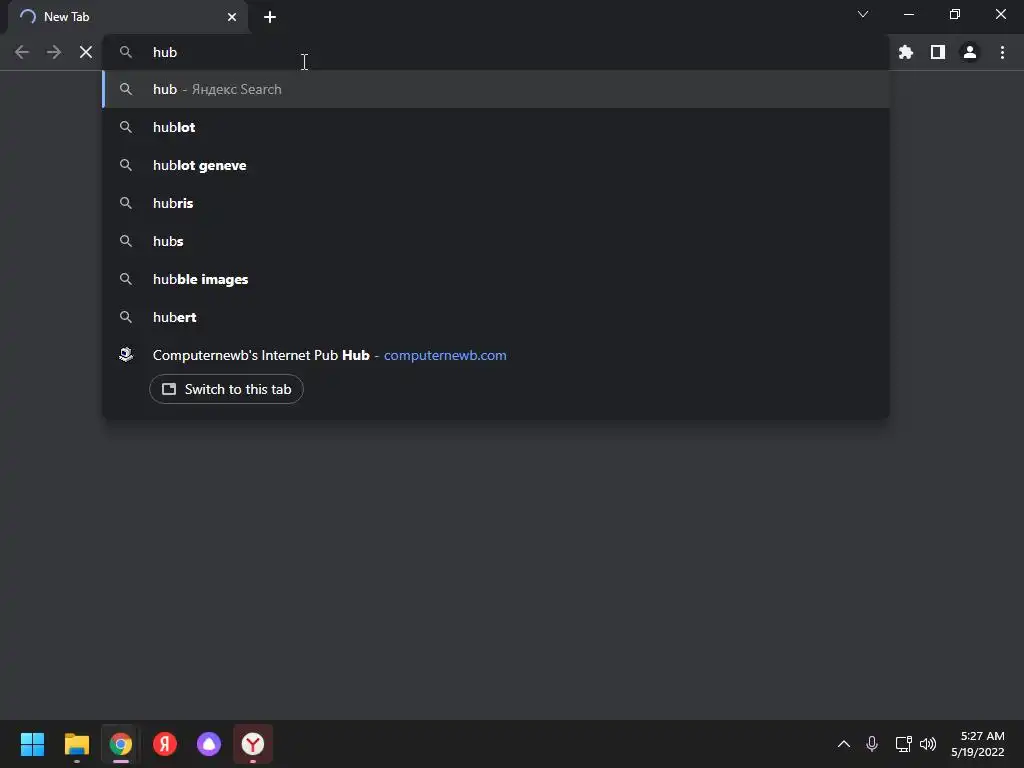Close the New Tab tab
Image resolution: width=1024 pixels, height=768 pixels.
pyautogui.click(x=232, y=17)
